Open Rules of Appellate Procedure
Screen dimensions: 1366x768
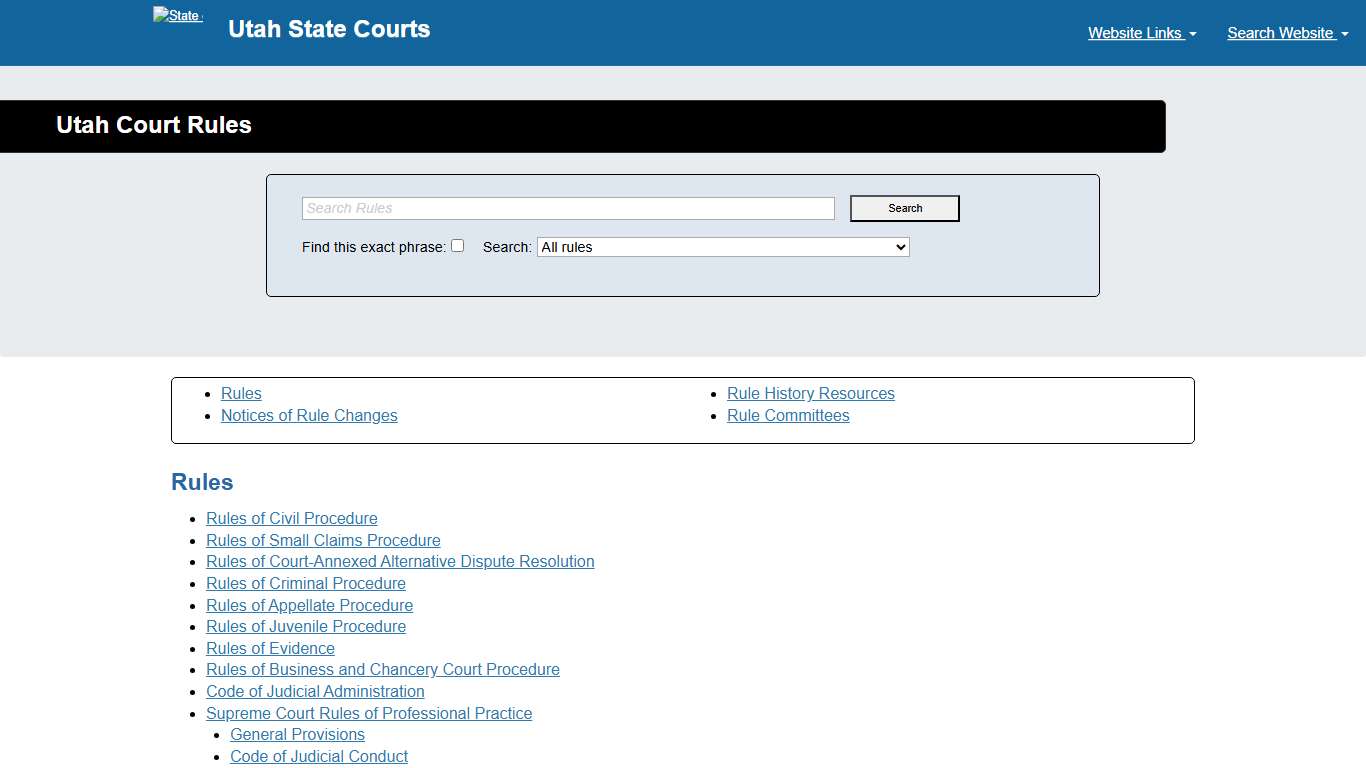309,606
